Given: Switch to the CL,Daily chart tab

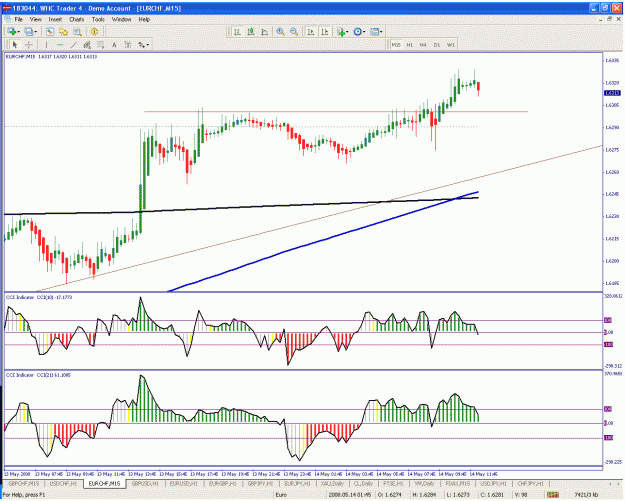Looking at the screenshot, I should coord(363,483).
